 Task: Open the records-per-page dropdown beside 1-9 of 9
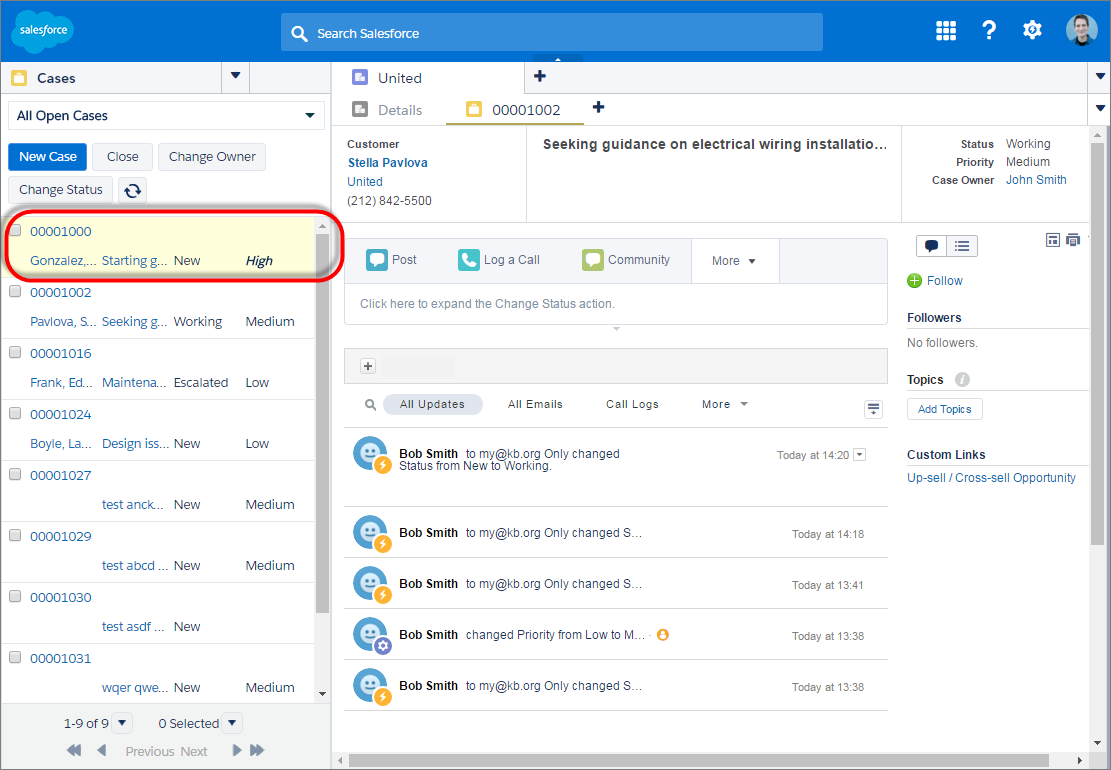[x=123, y=723]
